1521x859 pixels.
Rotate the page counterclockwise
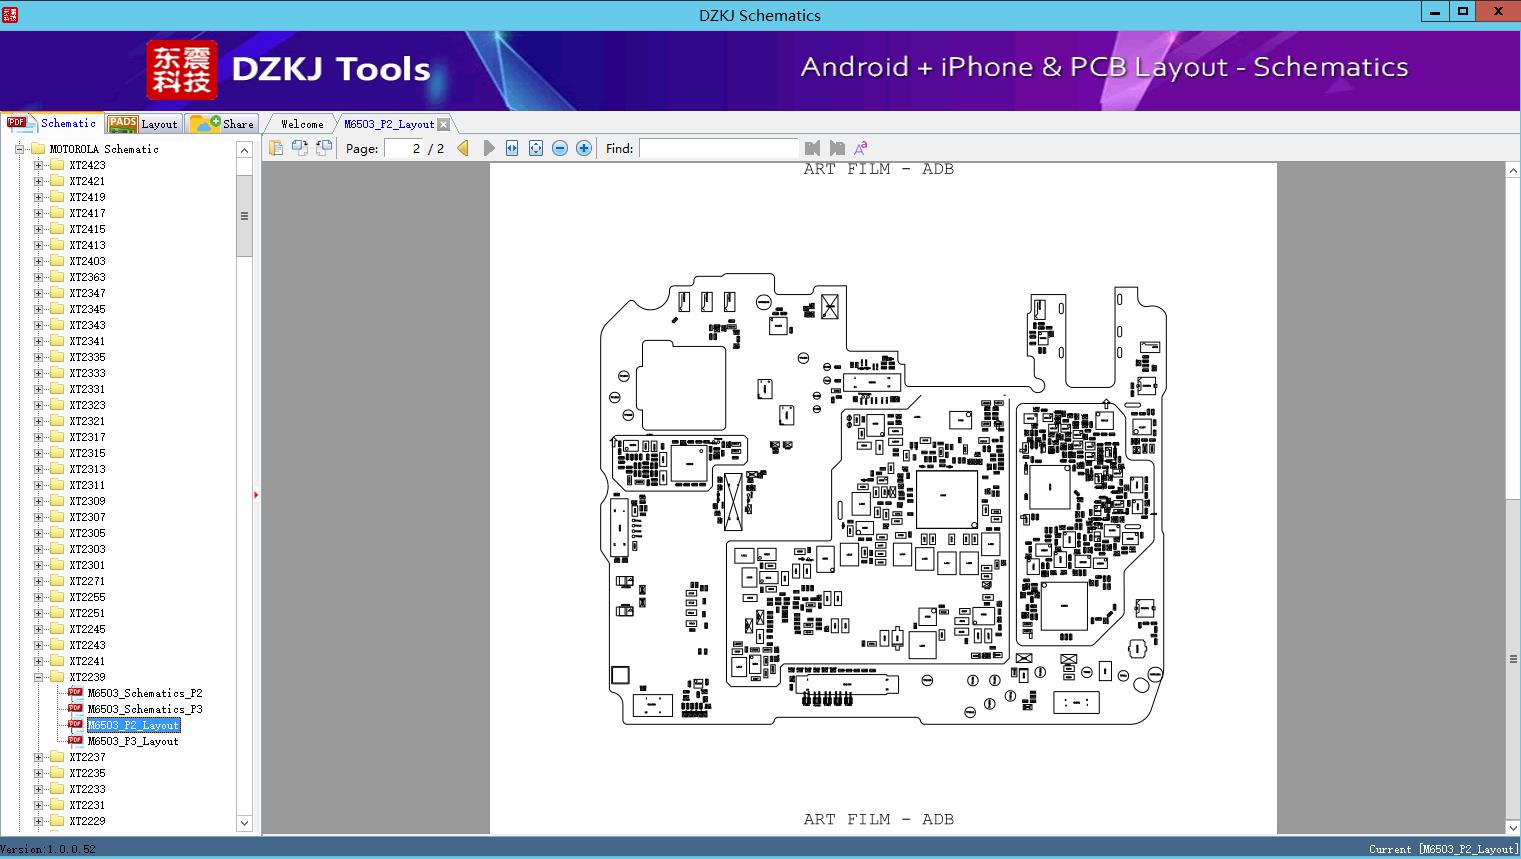[300, 148]
